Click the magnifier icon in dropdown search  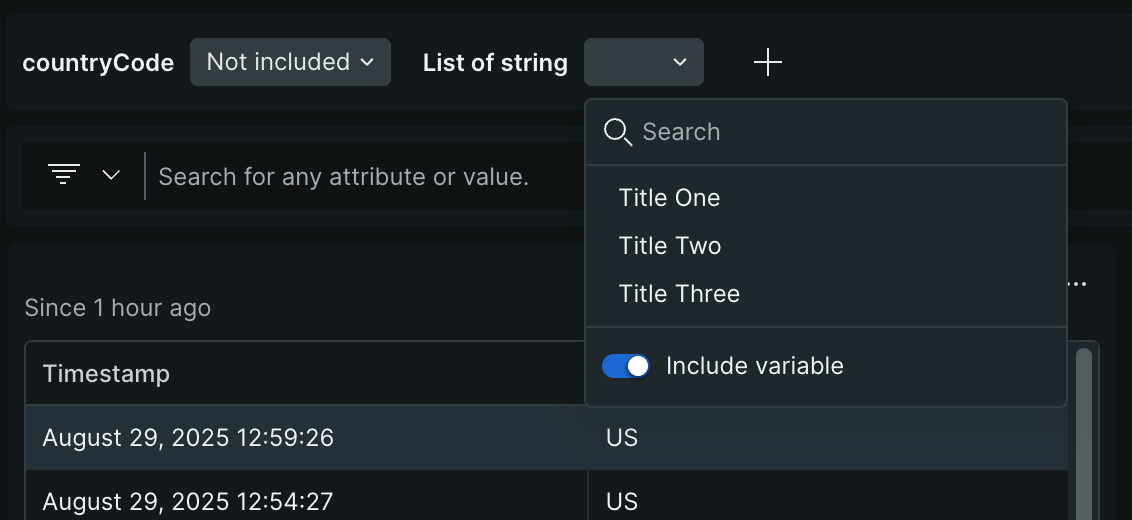coord(618,132)
